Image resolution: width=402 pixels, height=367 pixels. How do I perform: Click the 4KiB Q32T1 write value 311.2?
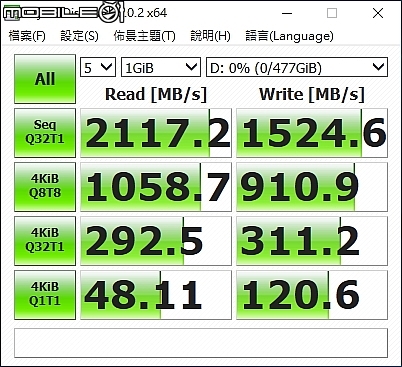pos(312,241)
